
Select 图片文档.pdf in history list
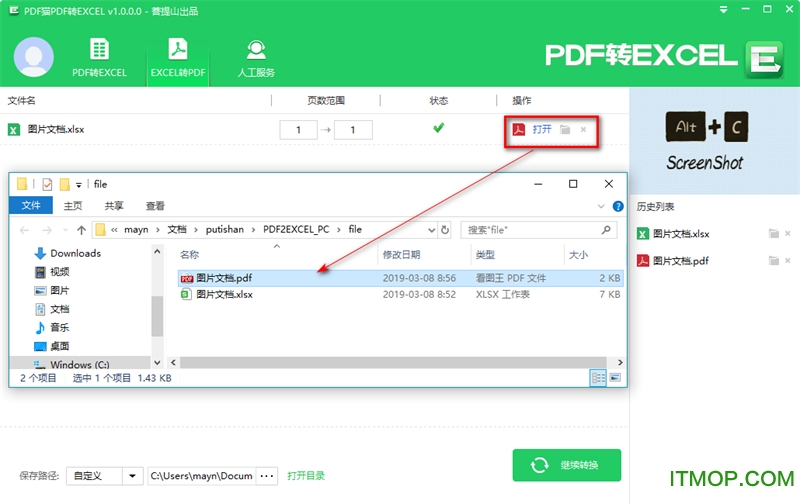pyautogui.click(x=681, y=261)
